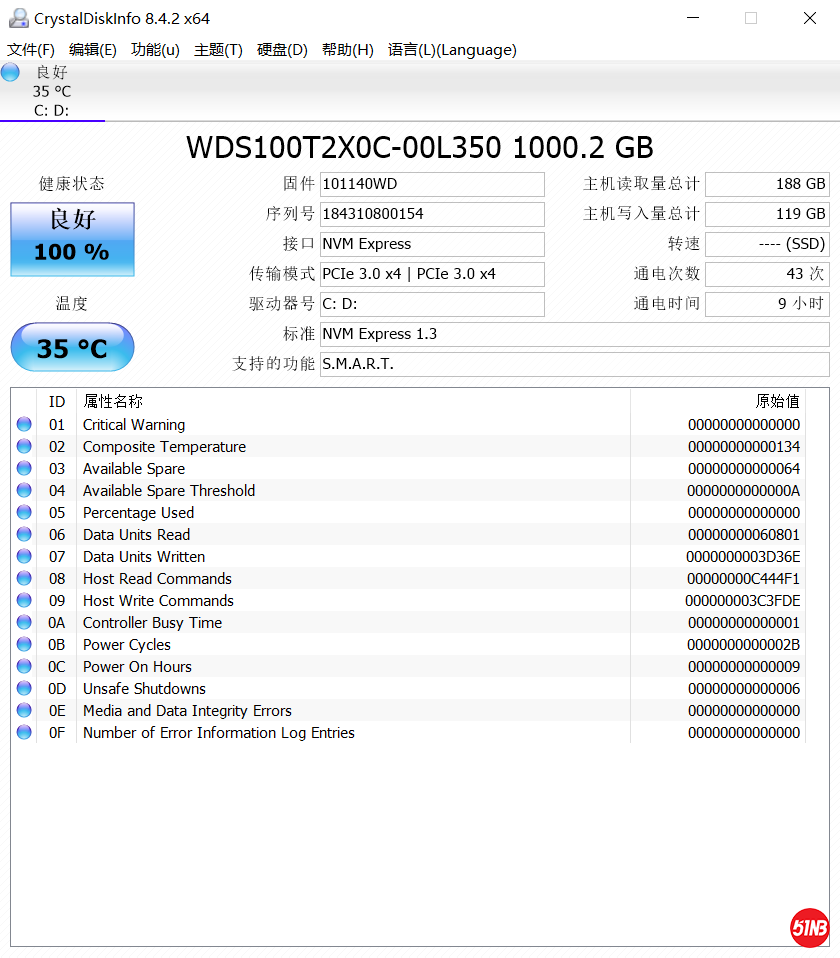Screen dimensions: 840x958
Task: Click the CrystalDiskInfo app icon in title bar
Action: click(x=18, y=18)
